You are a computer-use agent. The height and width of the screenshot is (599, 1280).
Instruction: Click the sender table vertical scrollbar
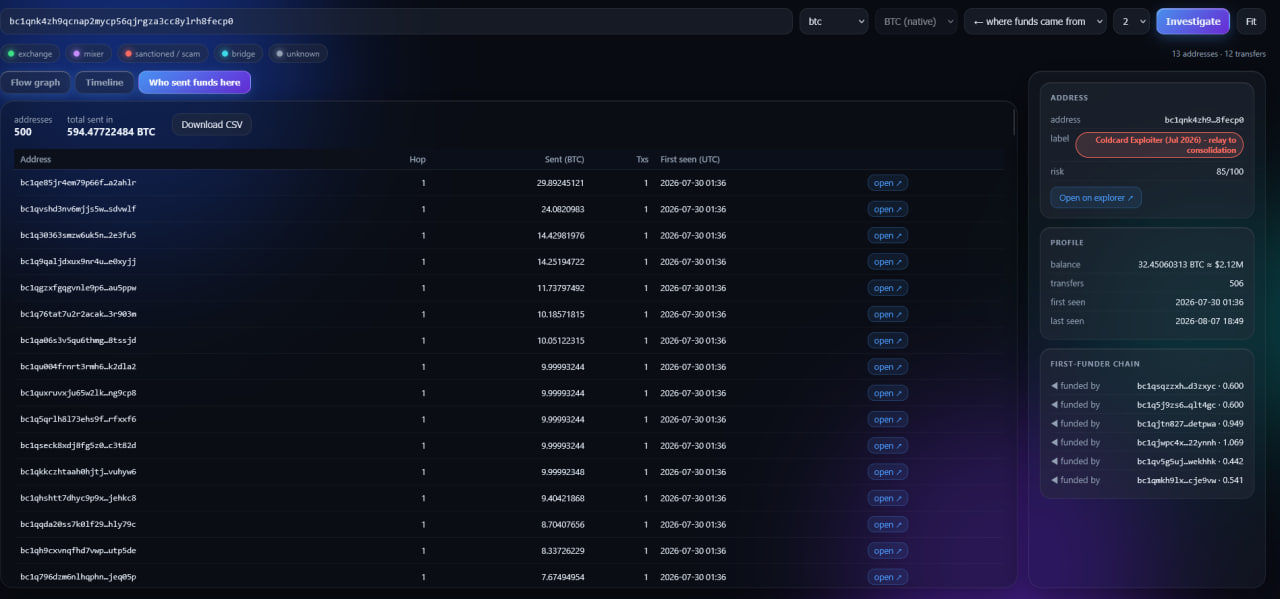[1014, 122]
